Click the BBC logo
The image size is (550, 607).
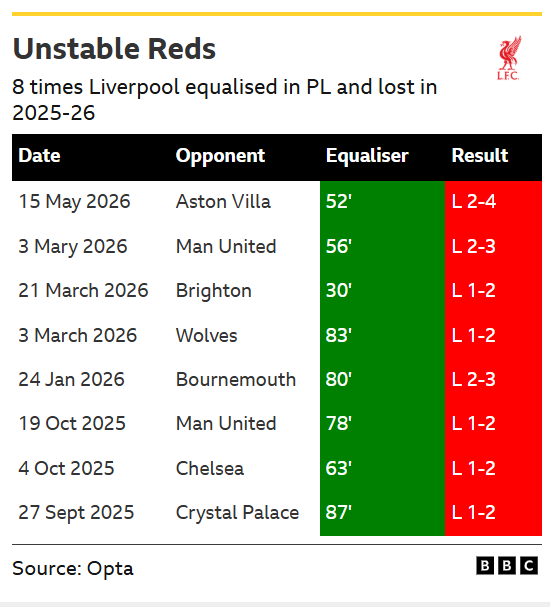[507, 566]
